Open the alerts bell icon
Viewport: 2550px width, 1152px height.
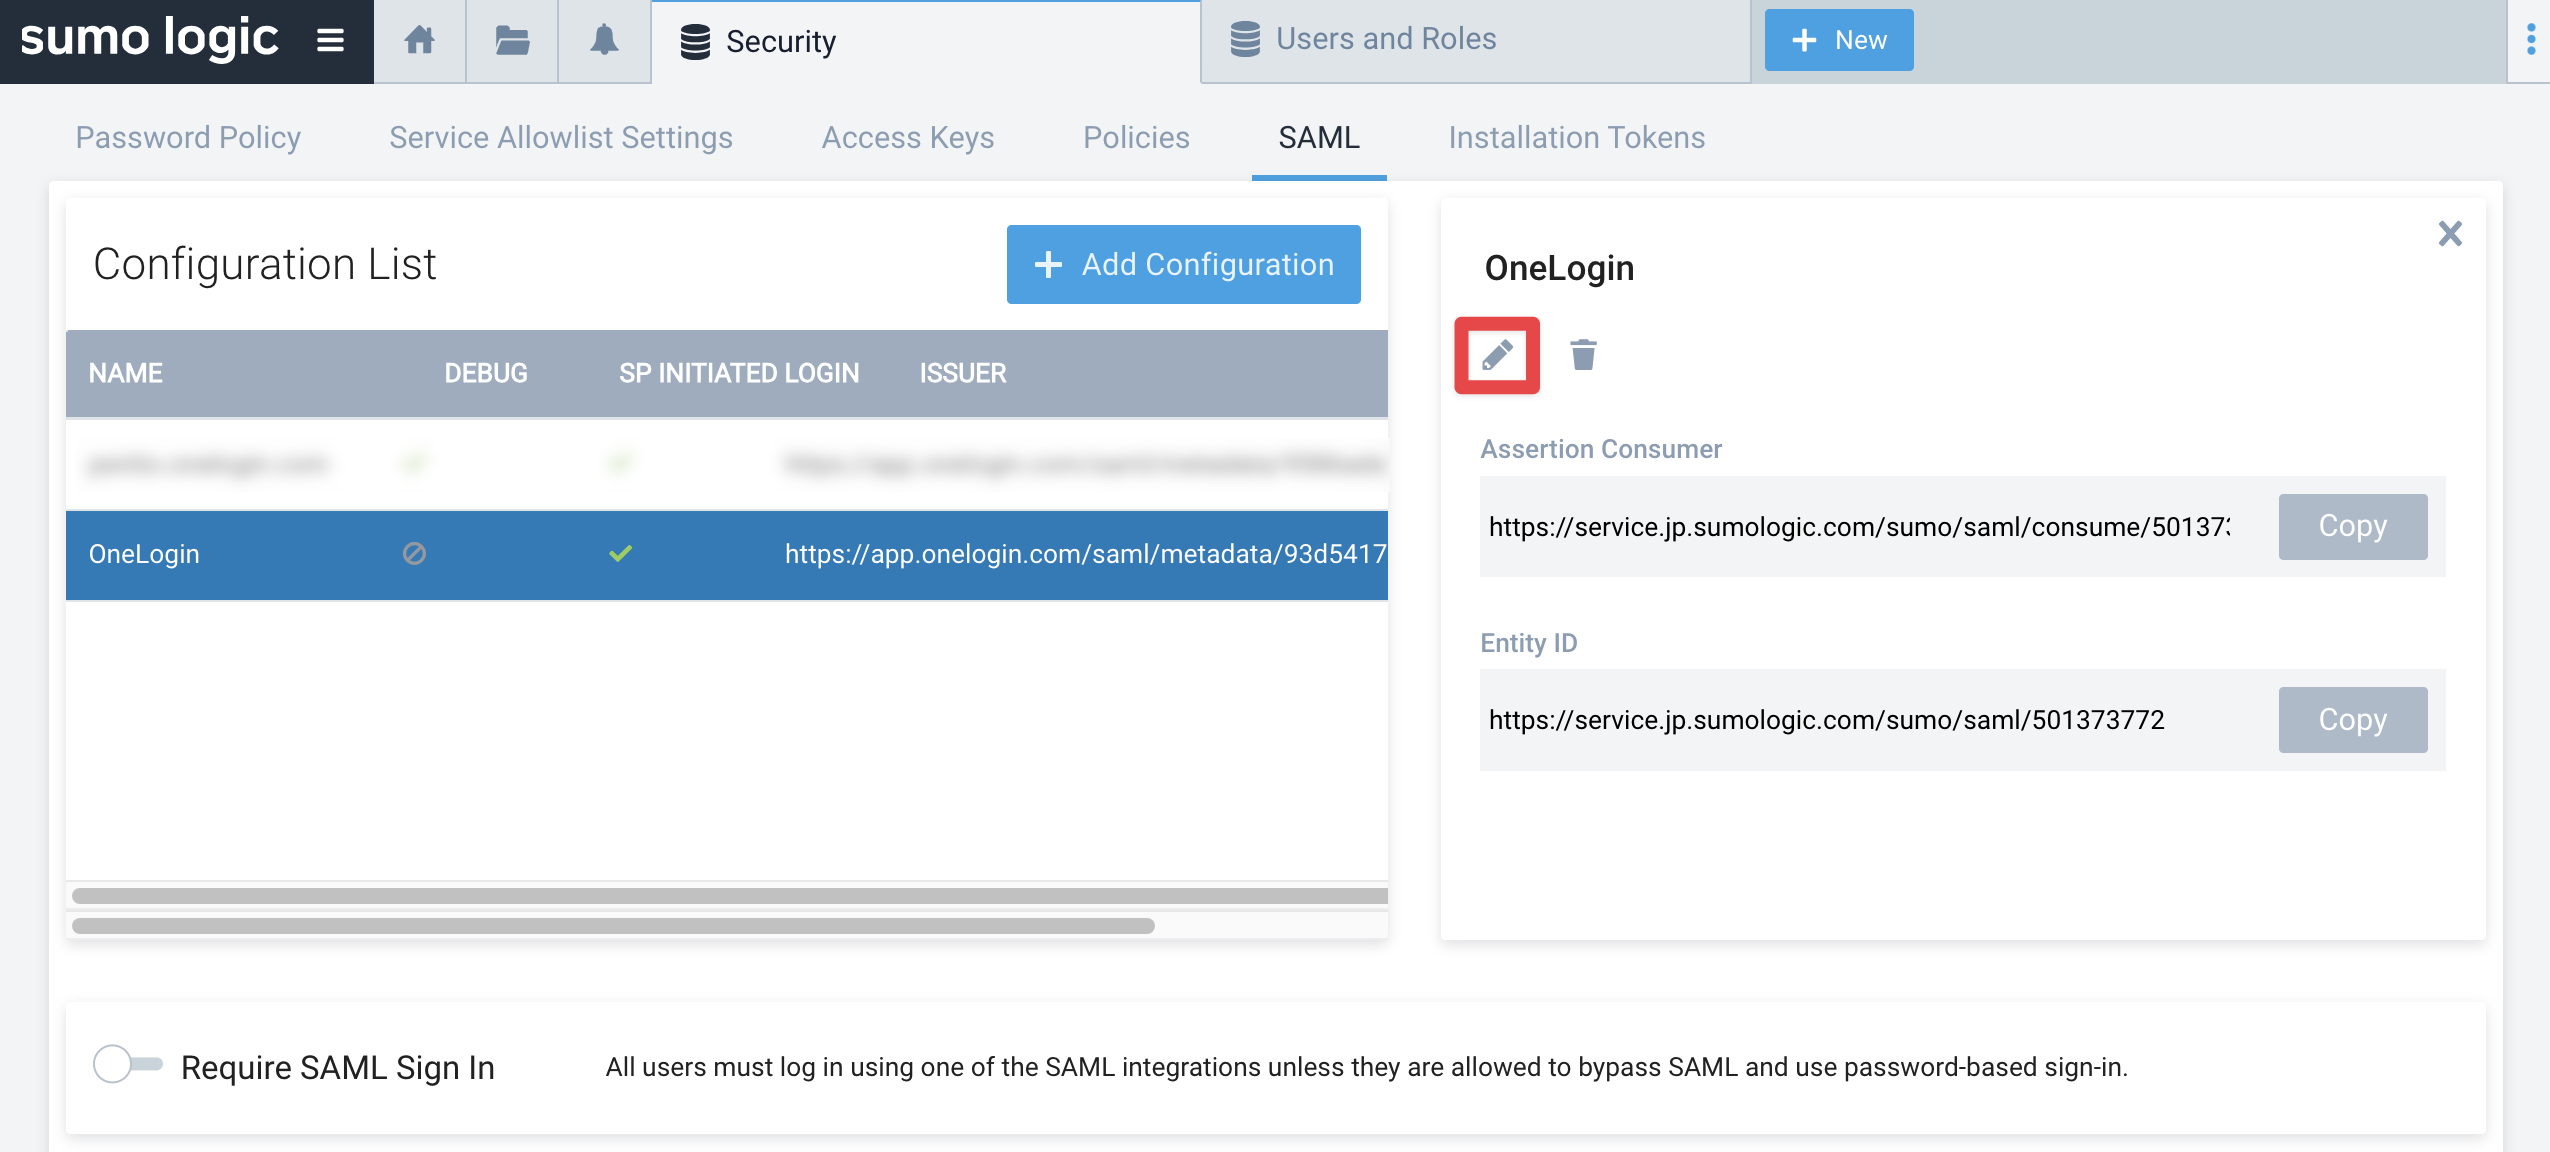(x=604, y=41)
